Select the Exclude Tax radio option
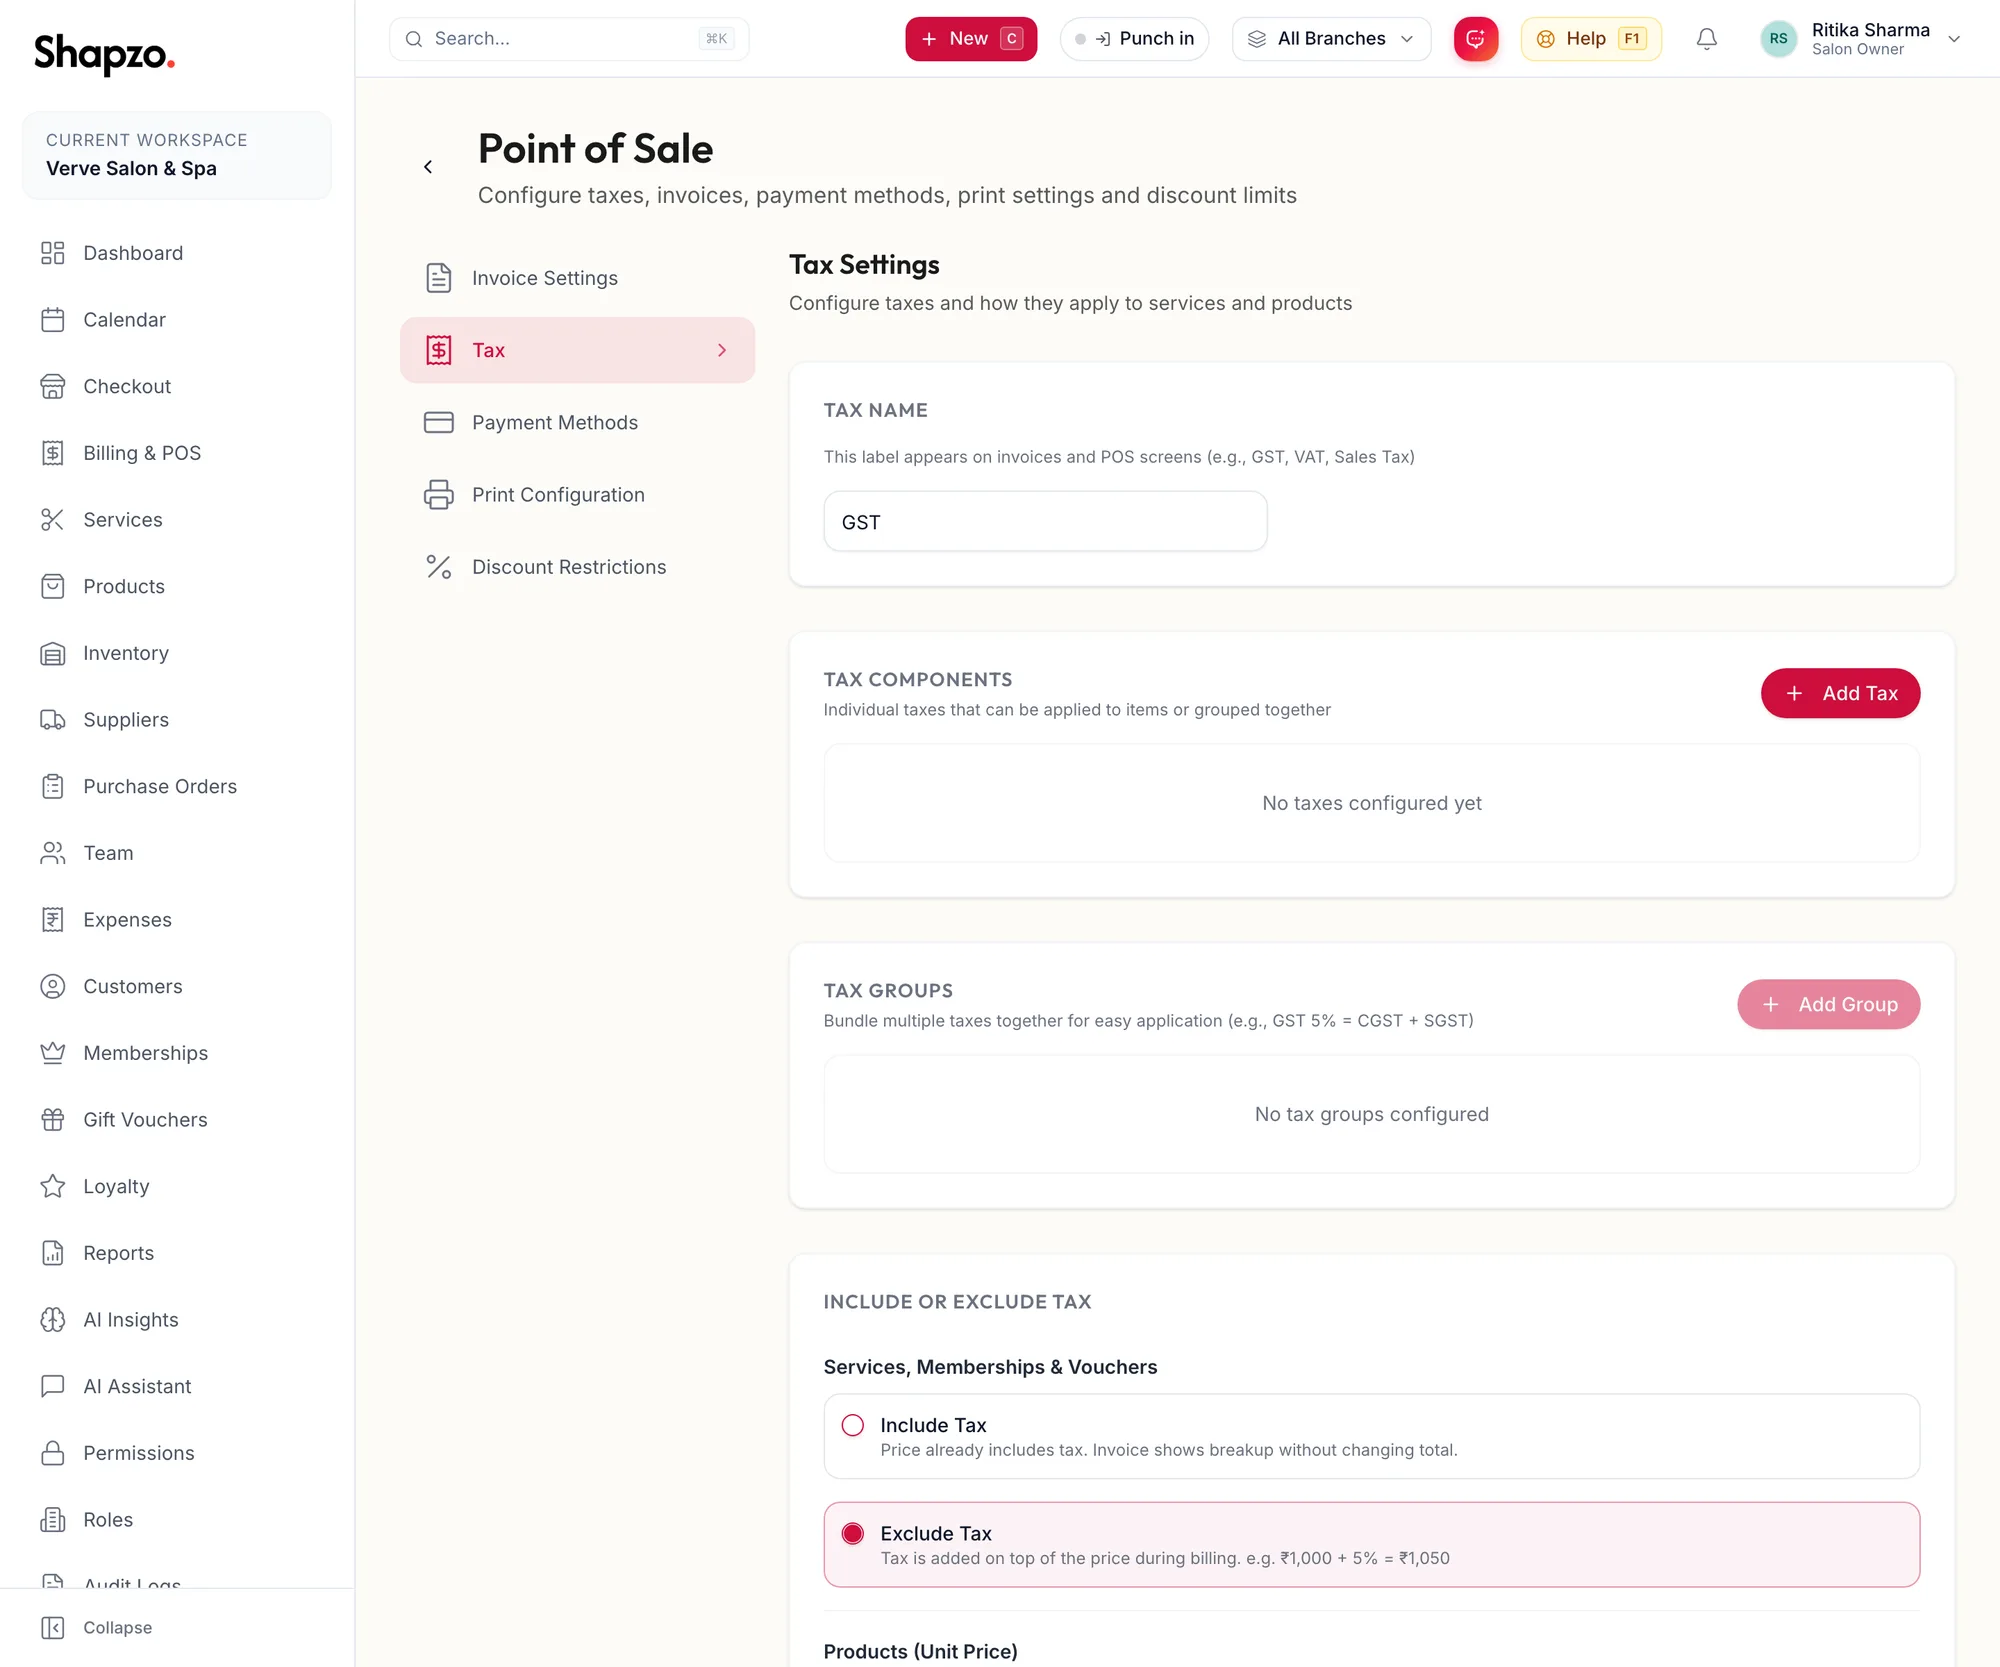Image resolution: width=2000 pixels, height=1667 pixels. 853,1533
